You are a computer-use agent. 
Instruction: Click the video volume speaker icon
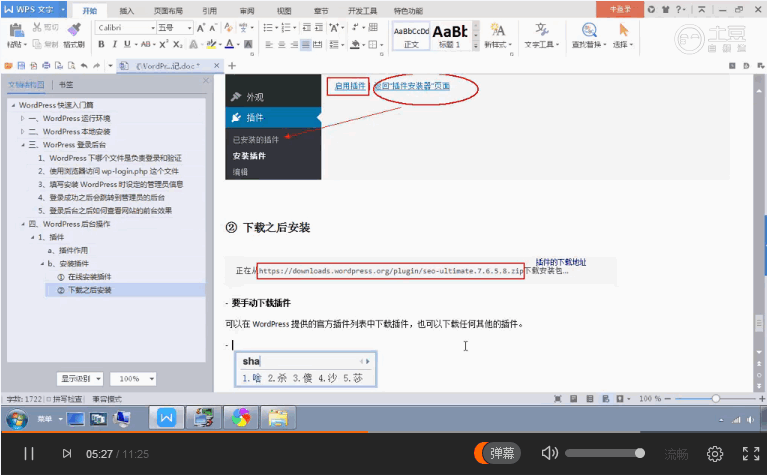coord(549,453)
